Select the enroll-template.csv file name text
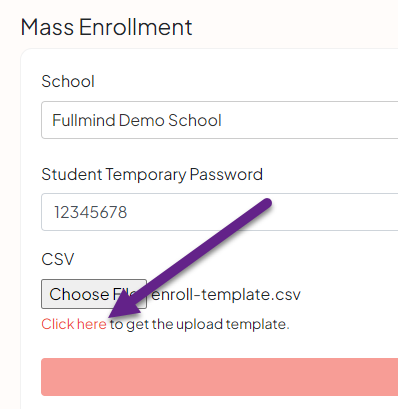Image resolution: width=398 pixels, height=409 pixels. 226,294
